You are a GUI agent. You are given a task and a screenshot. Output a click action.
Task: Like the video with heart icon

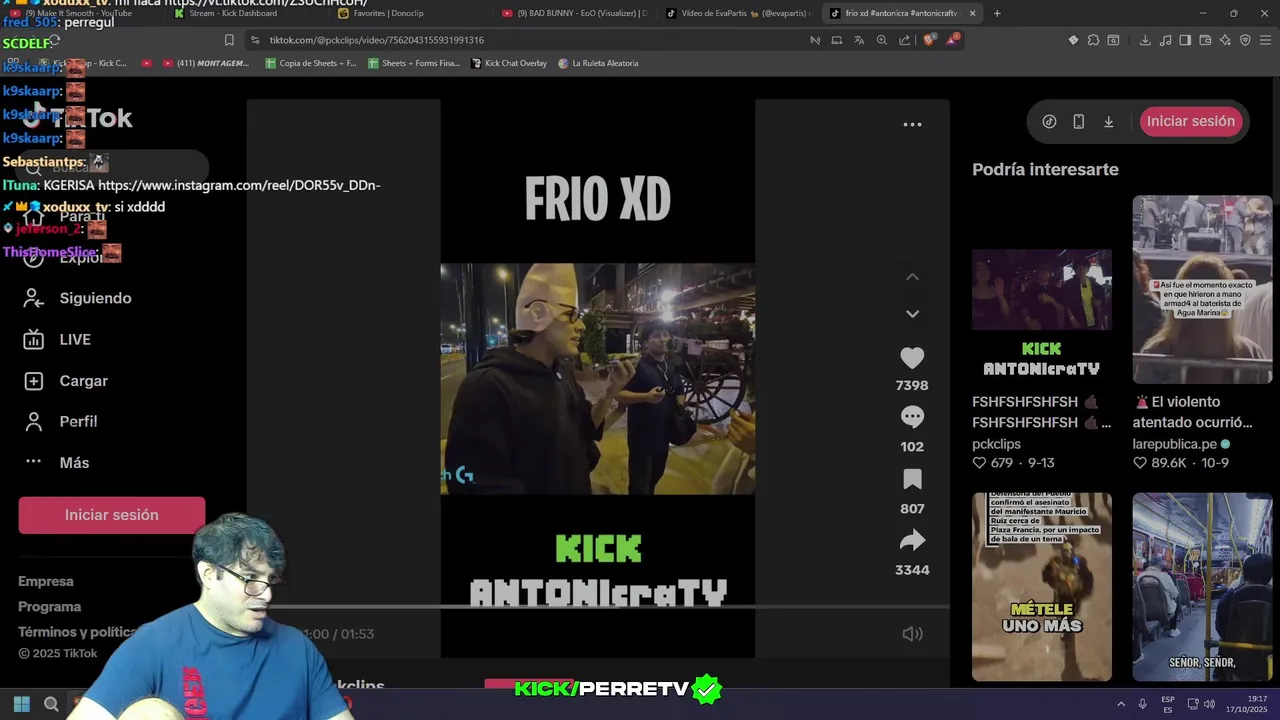(912, 358)
